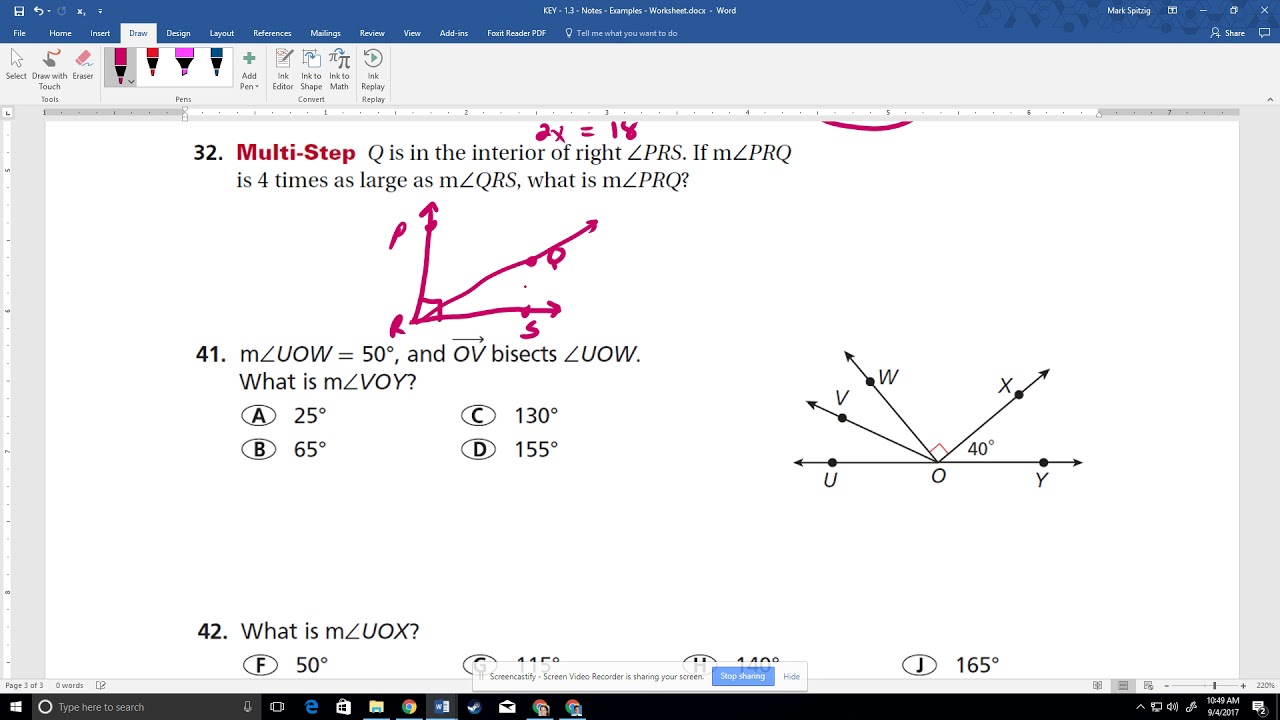Open Mark Spitzig account menu
1280x720 pixels.
pos(1129,11)
